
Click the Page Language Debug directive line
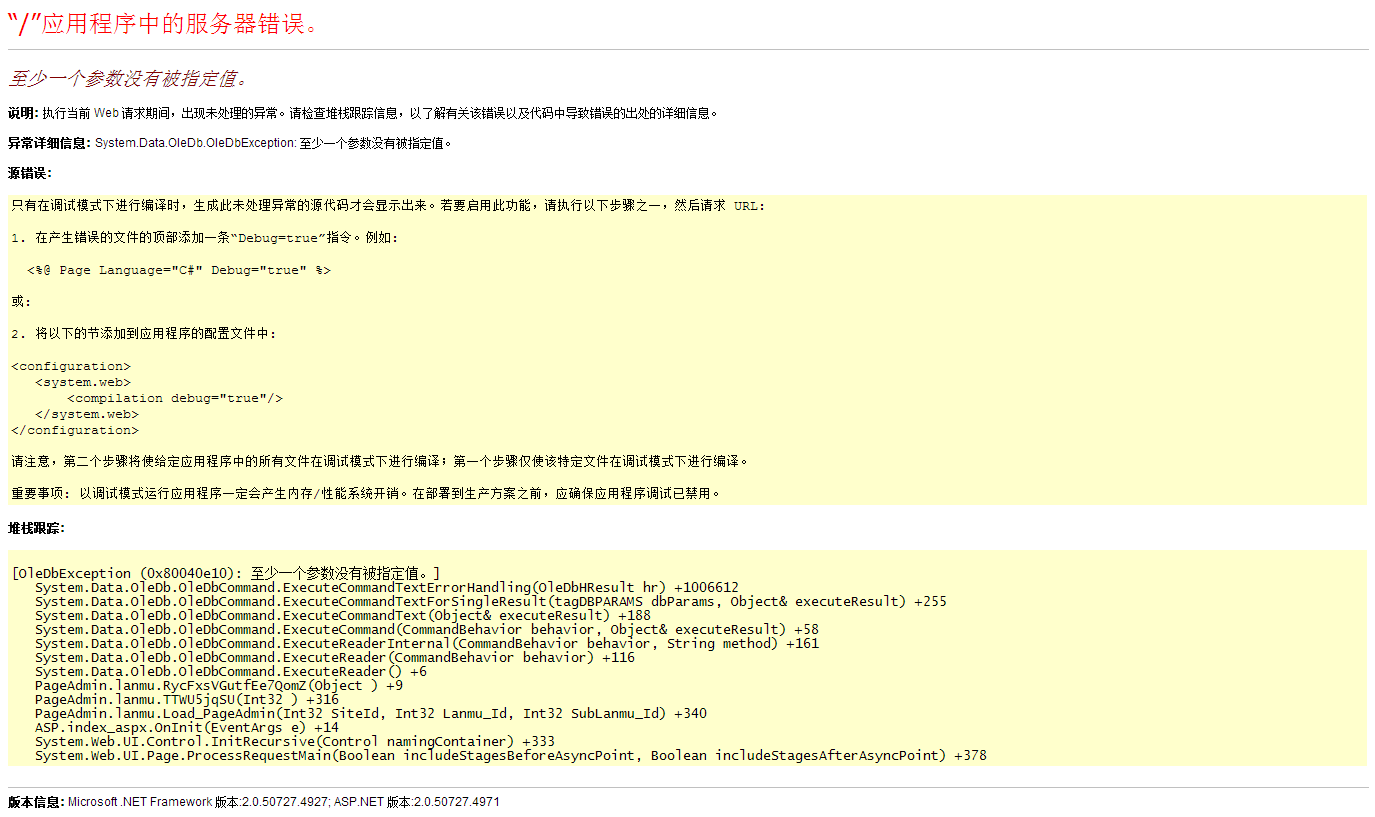click(178, 270)
